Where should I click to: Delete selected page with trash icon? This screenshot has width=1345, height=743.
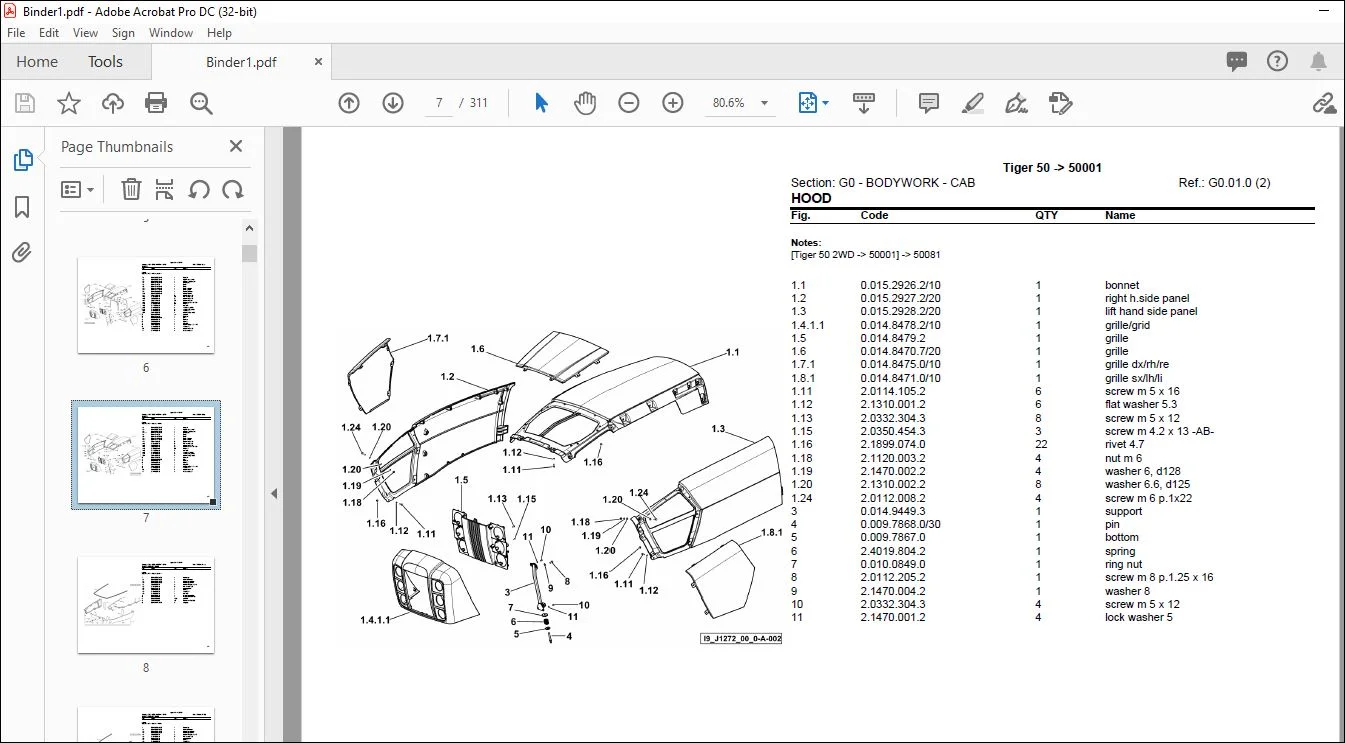point(131,189)
